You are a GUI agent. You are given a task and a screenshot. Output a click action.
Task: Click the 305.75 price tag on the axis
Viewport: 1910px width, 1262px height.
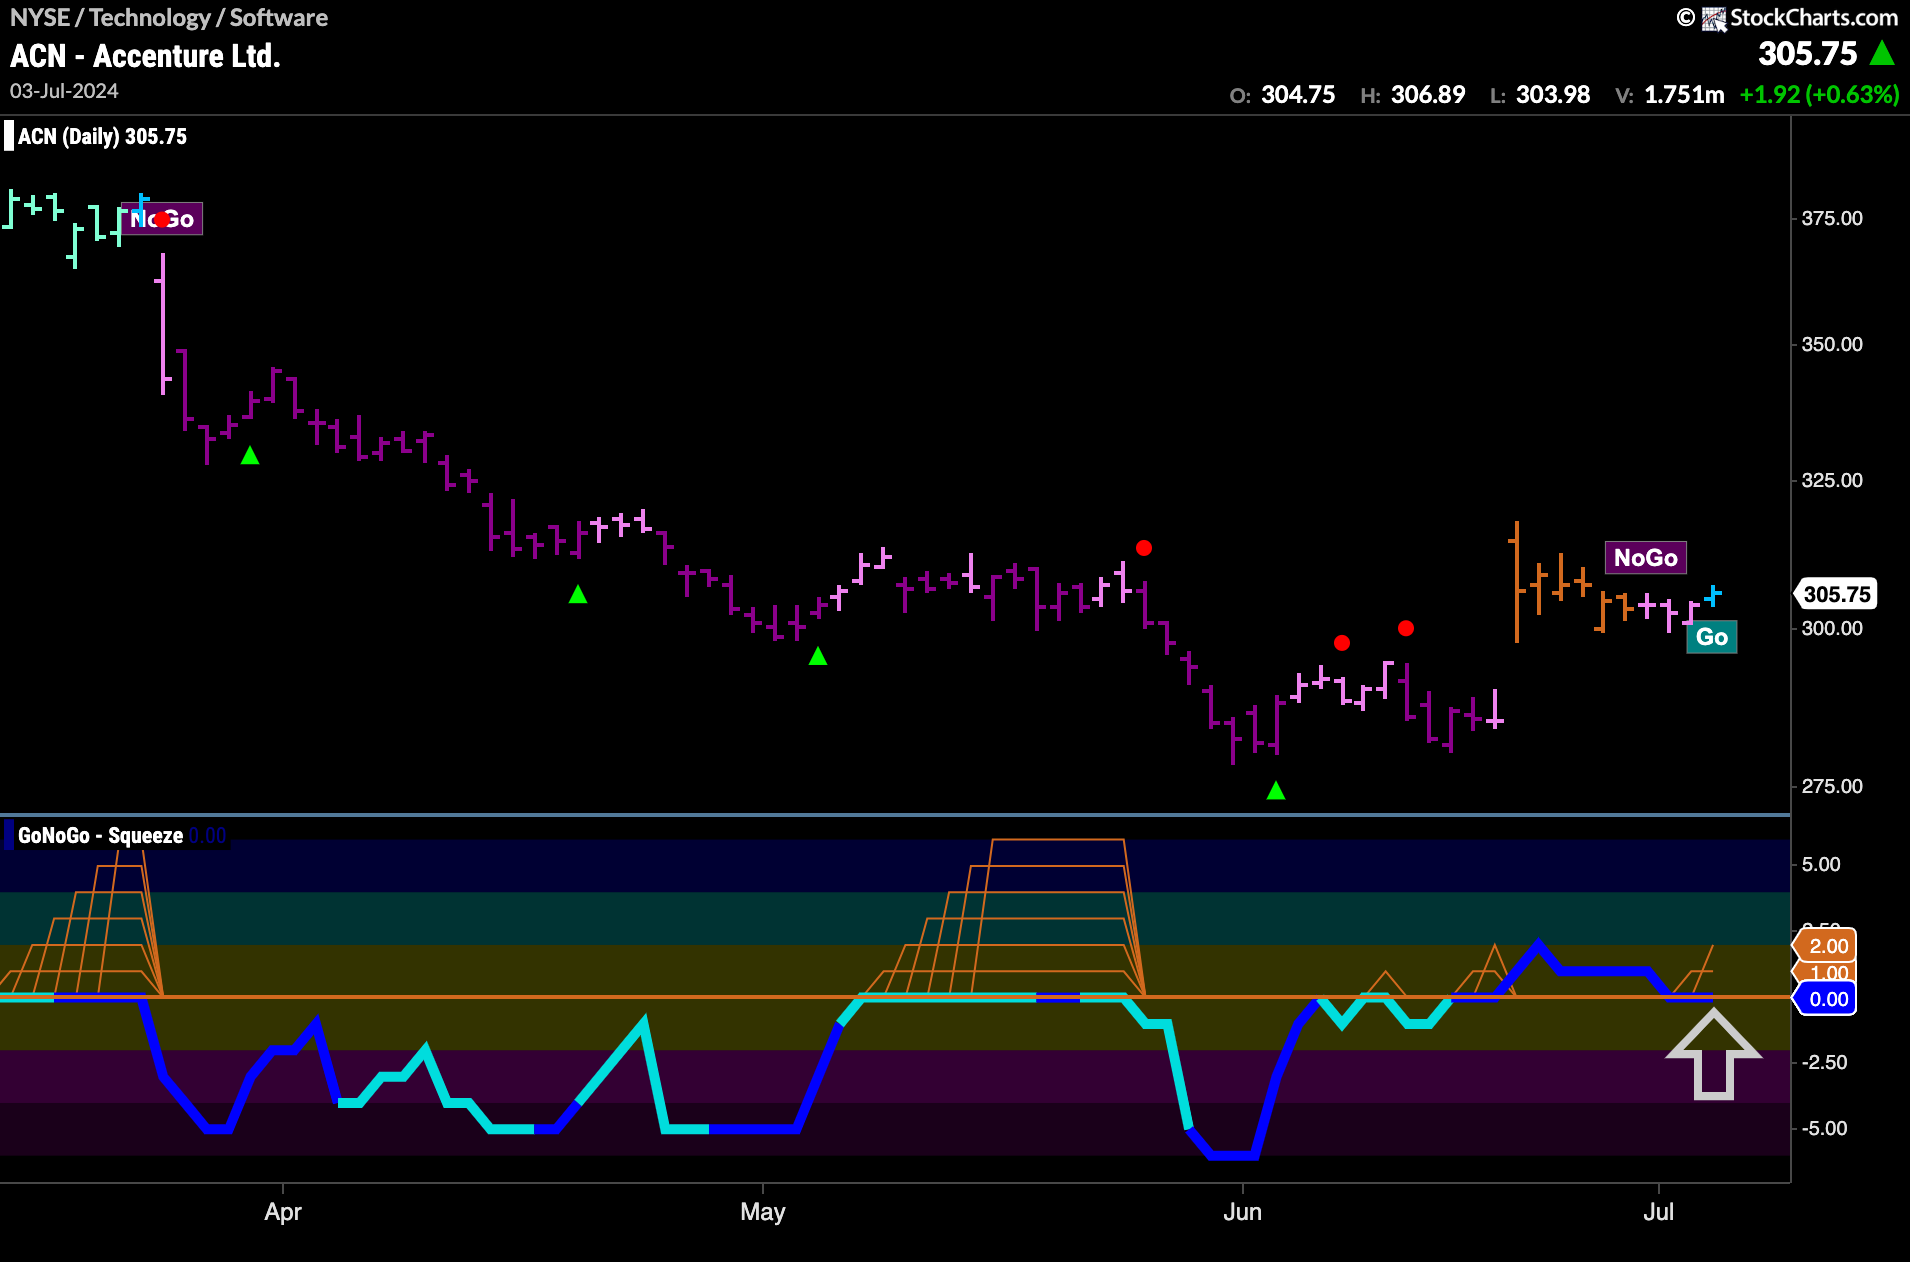point(1836,594)
